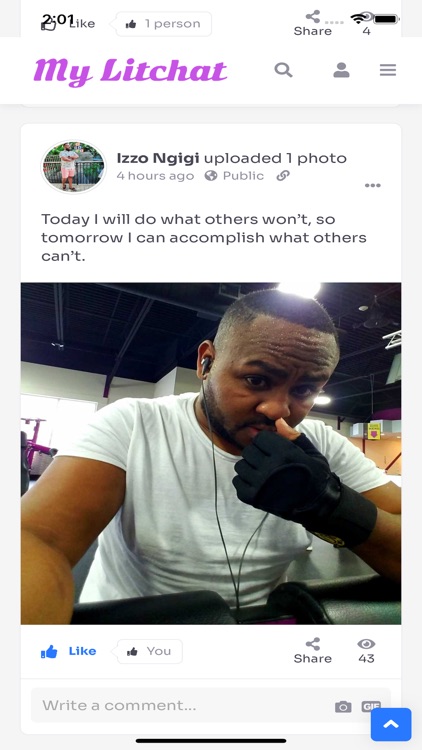Toggle Like on Izzo Ngigi's post
Screen dimensions: 422x750
coord(68,651)
